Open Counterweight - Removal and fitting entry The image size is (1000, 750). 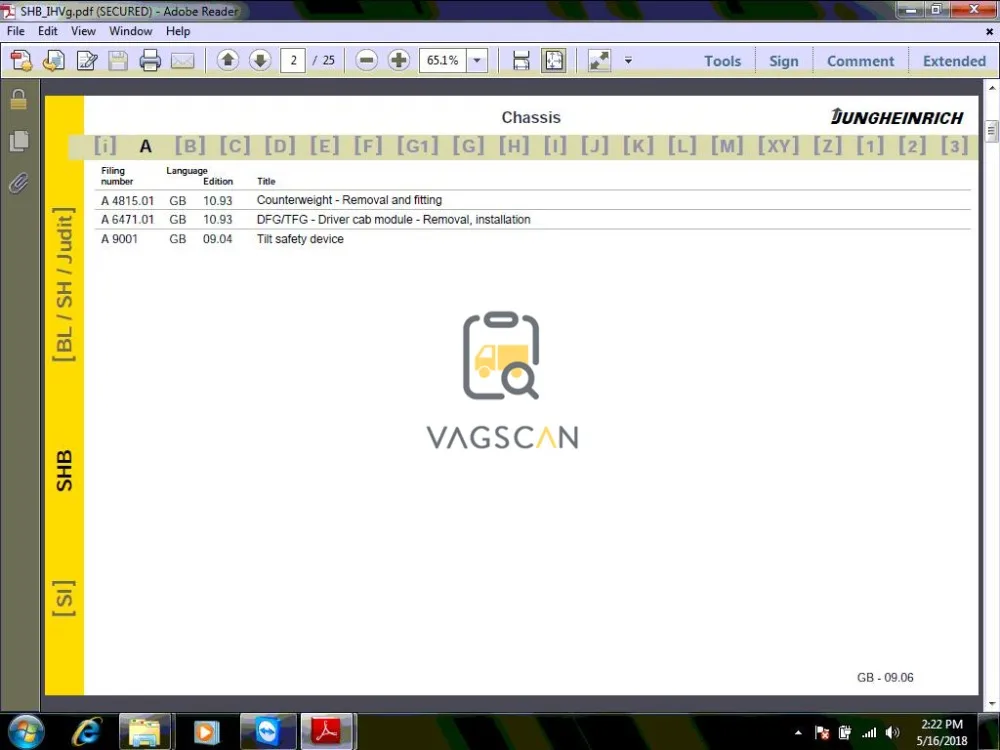(349, 200)
